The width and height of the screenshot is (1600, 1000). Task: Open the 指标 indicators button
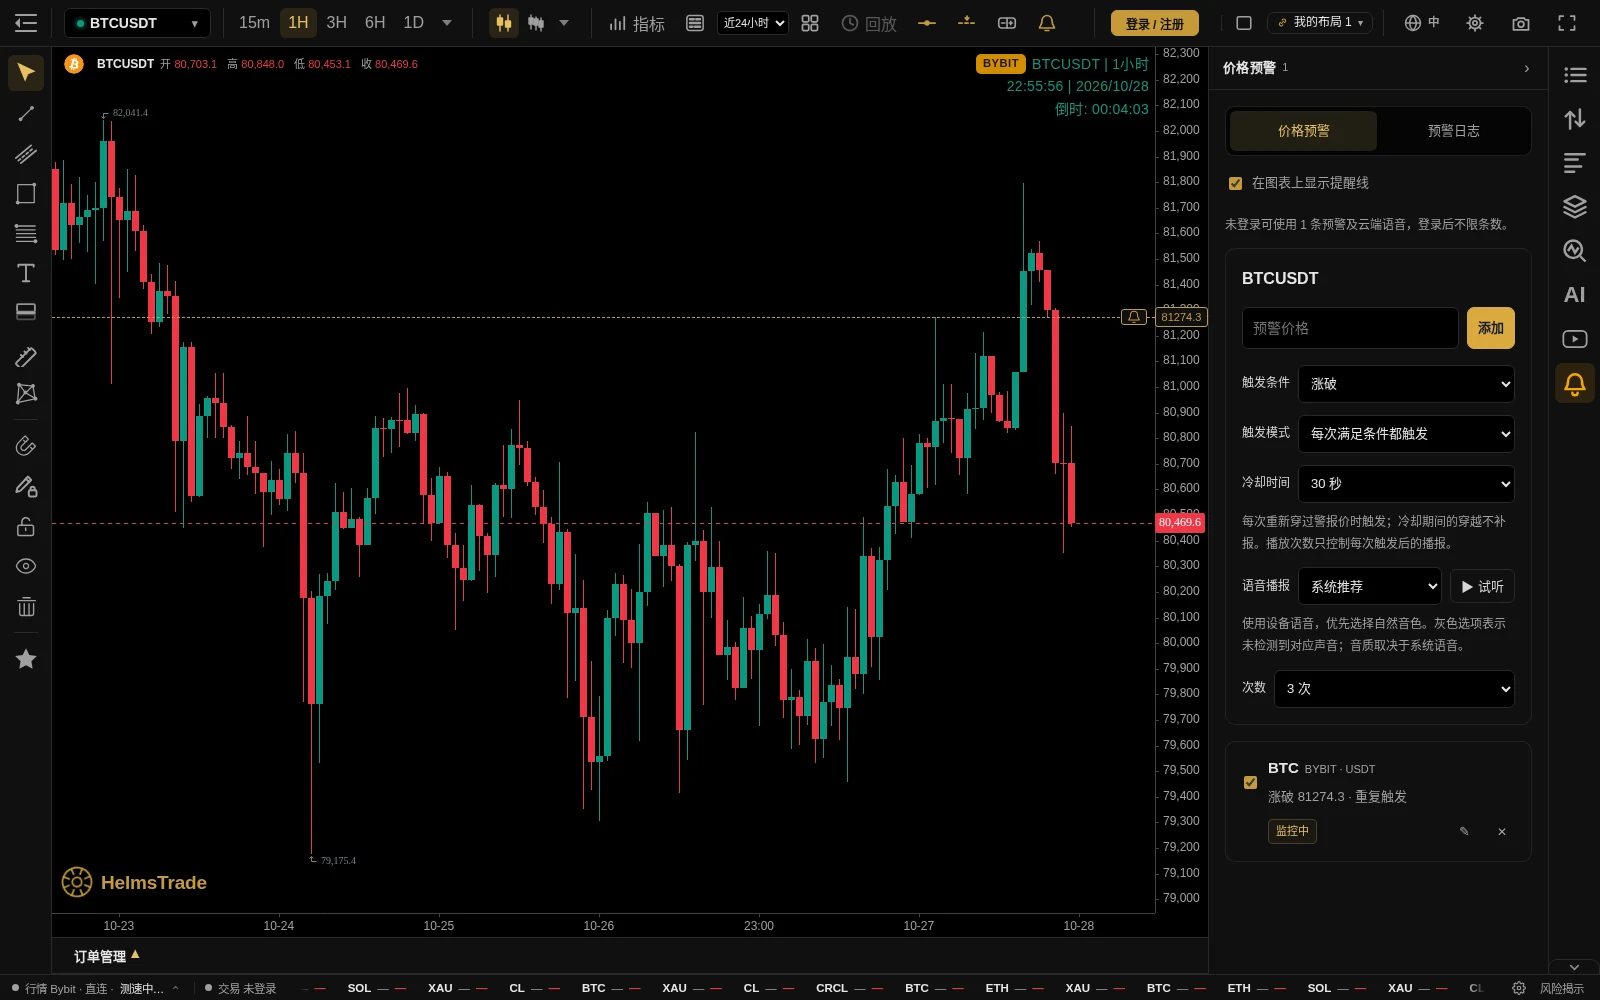click(636, 23)
